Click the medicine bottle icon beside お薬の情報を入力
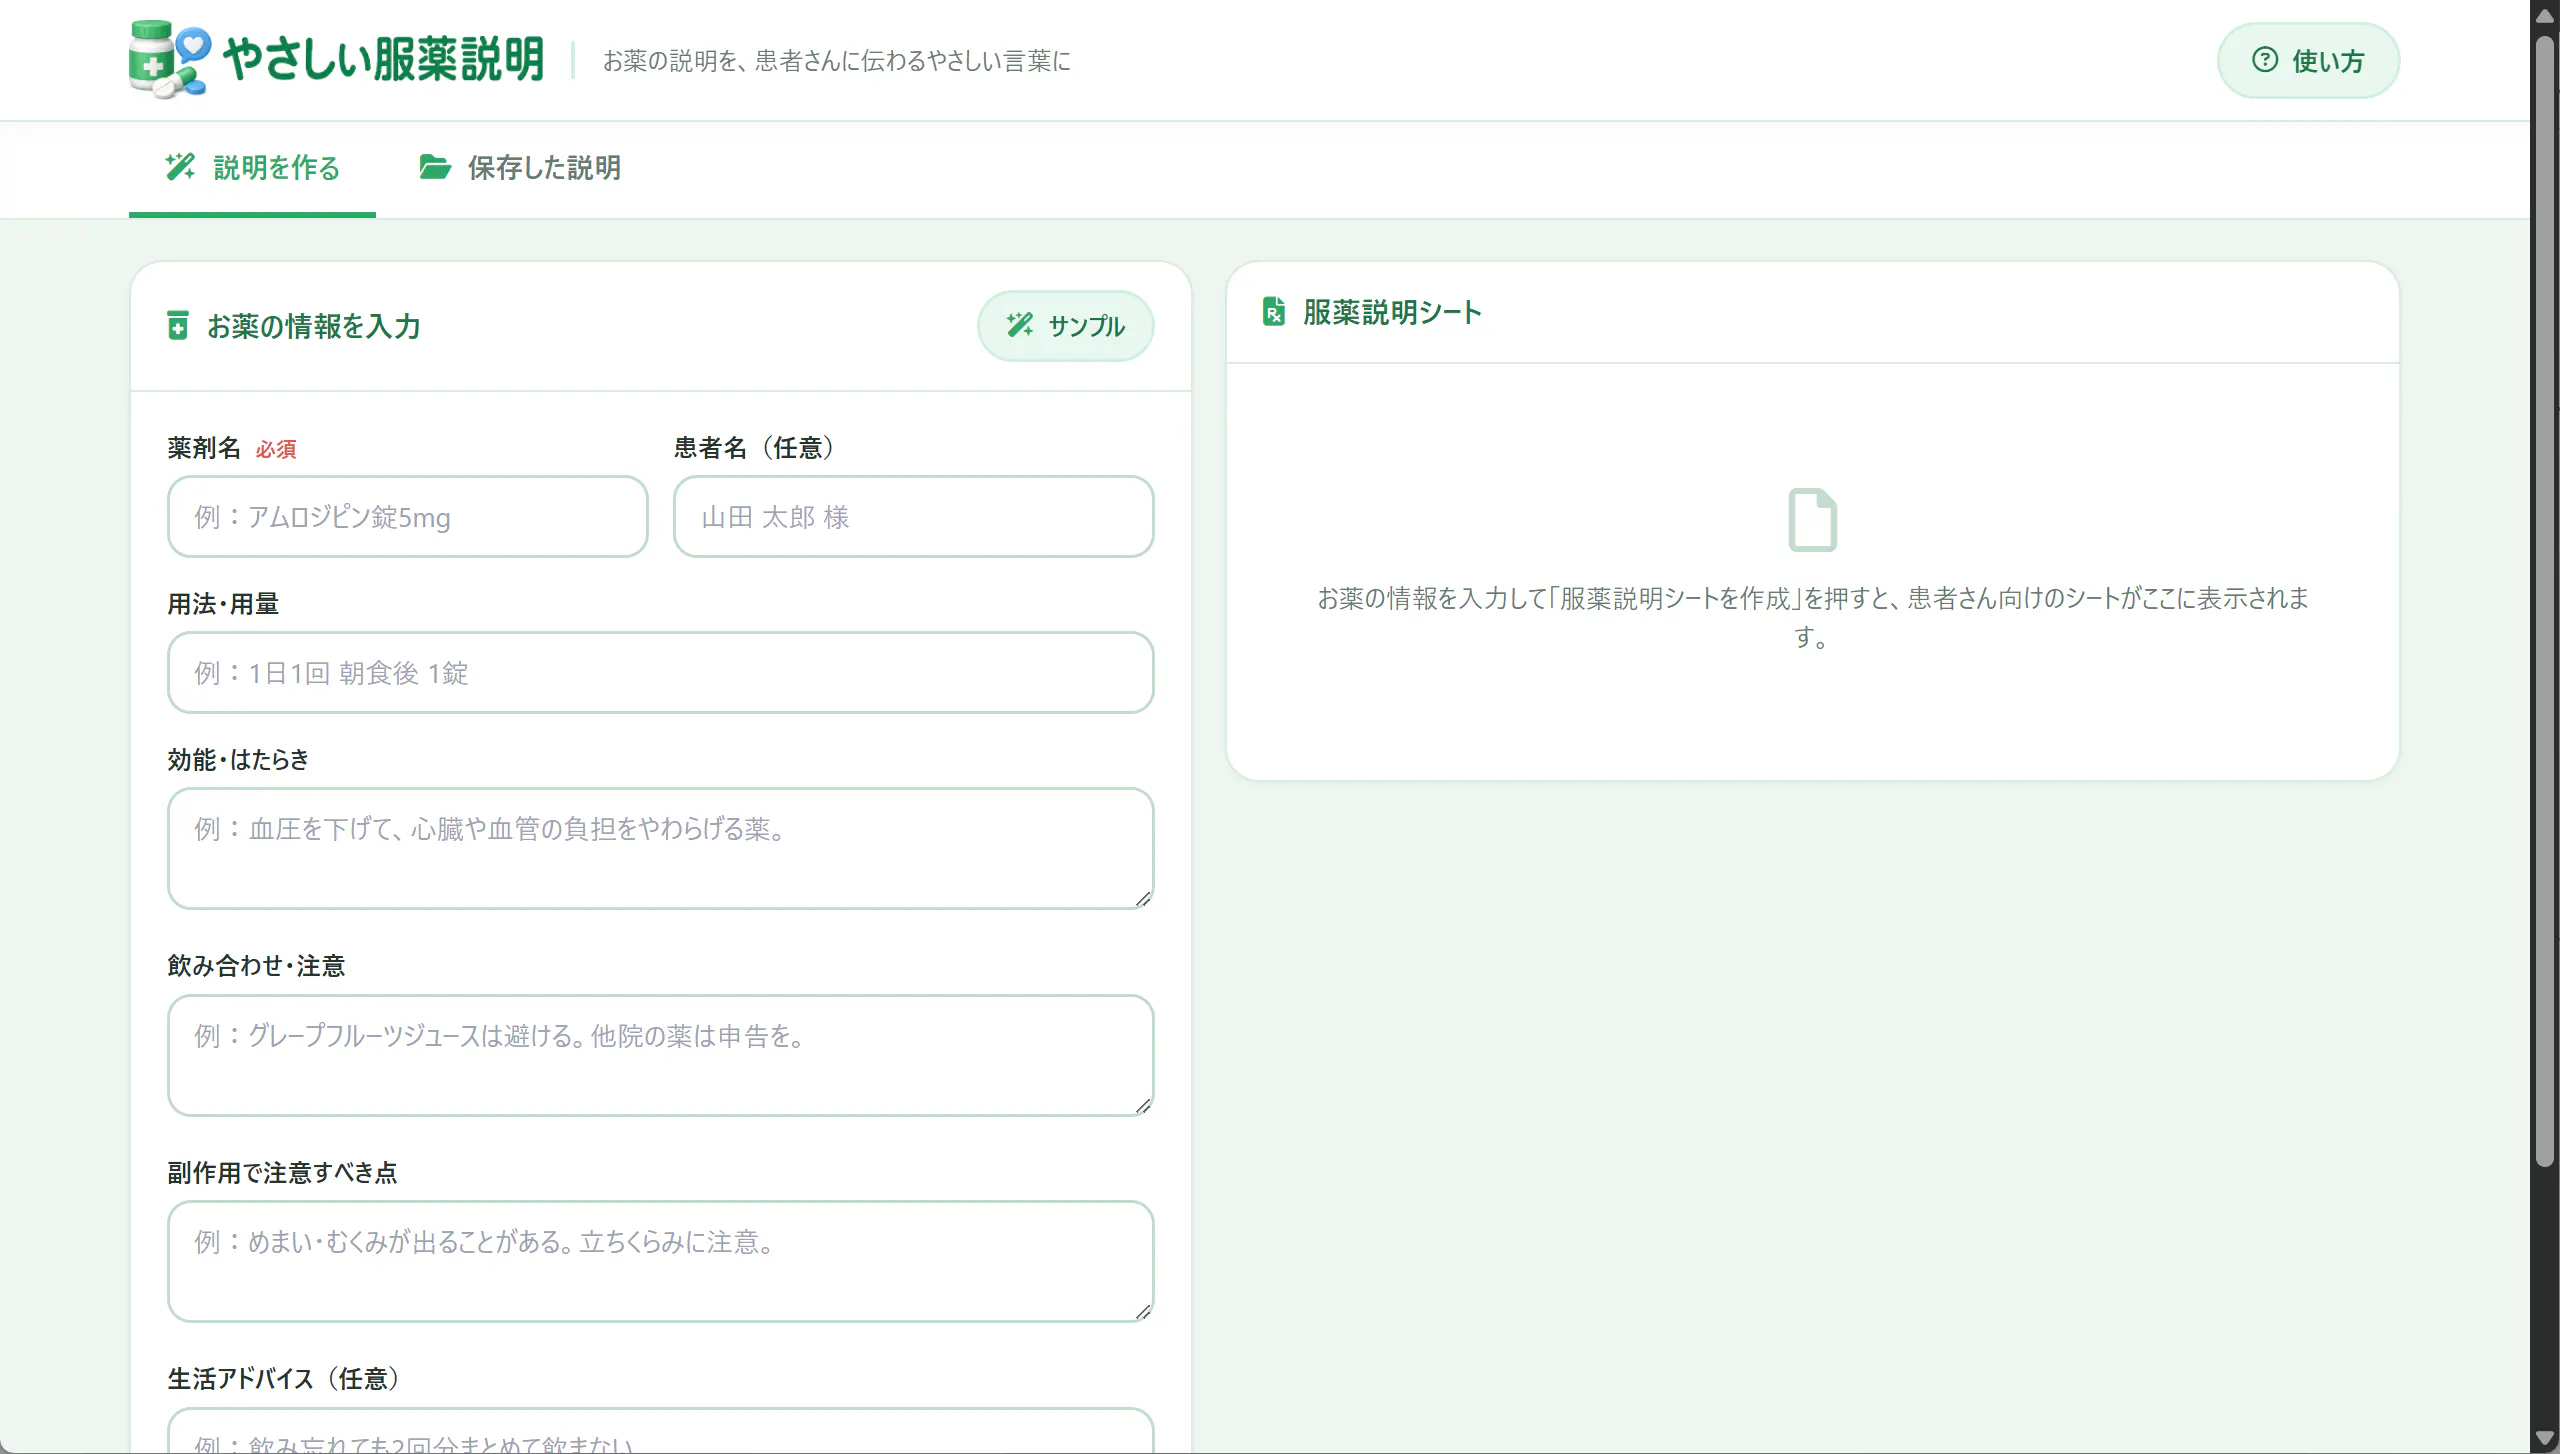 pos(178,326)
